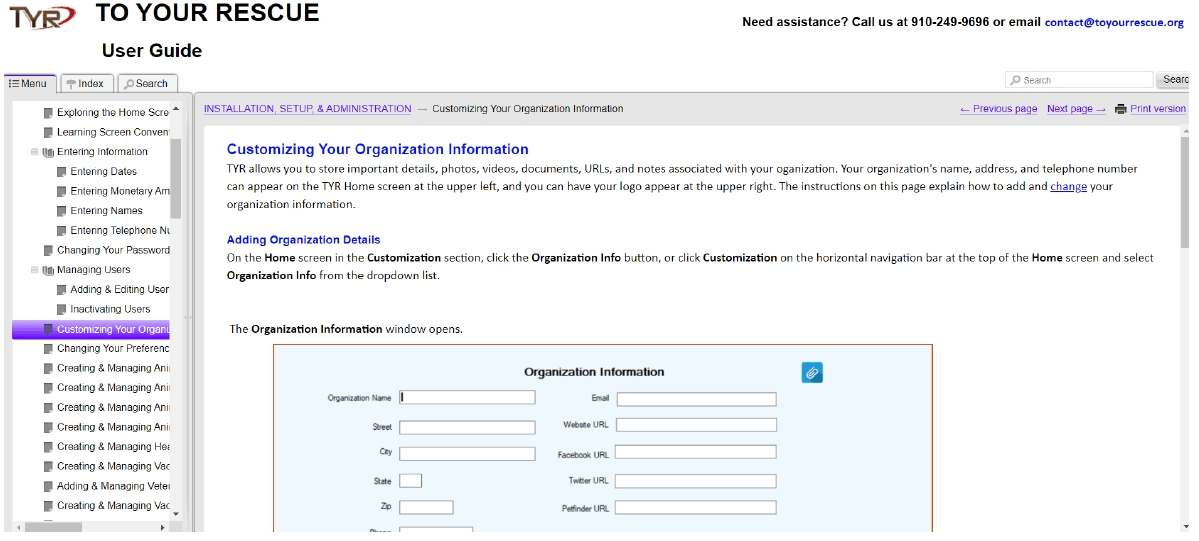Viewport: 1199px width, 541px height.
Task: Click the paperclip attachment icon in Organization Information
Action: [x=812, y=373]
